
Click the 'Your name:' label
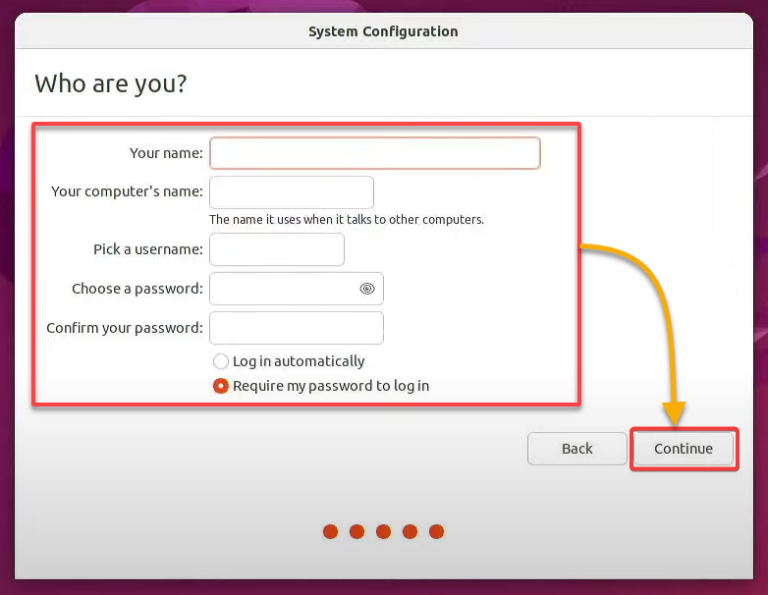(166, 153)
